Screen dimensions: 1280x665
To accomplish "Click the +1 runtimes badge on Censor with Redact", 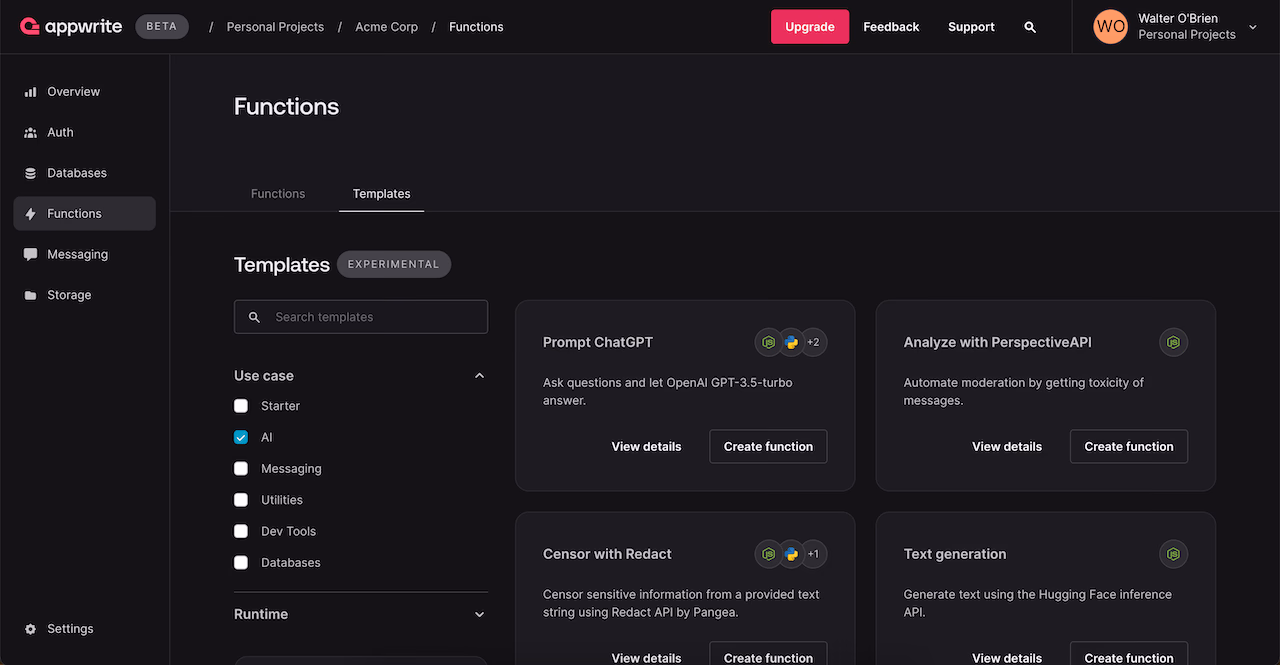I will [813, 554].
